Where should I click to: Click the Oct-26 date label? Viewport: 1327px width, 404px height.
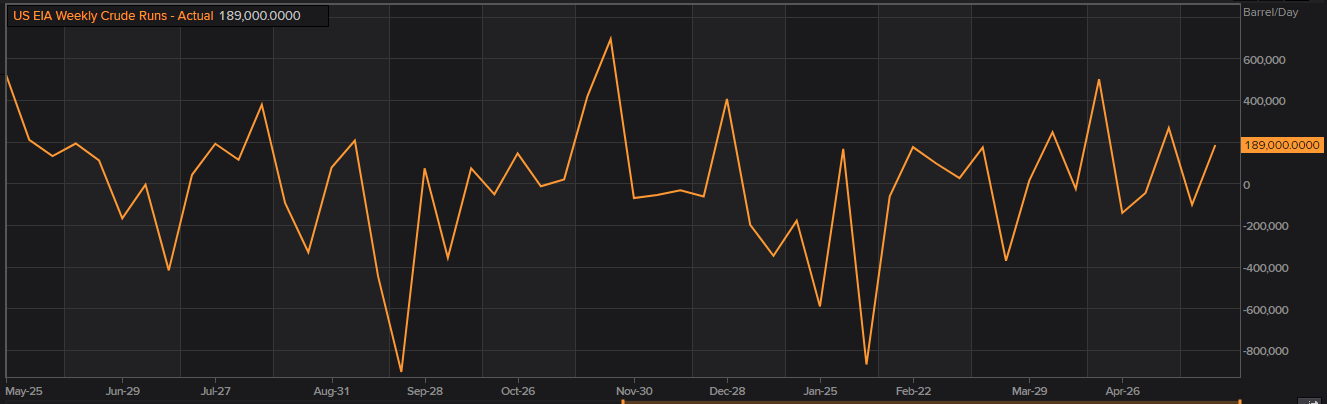click(518, 391)
